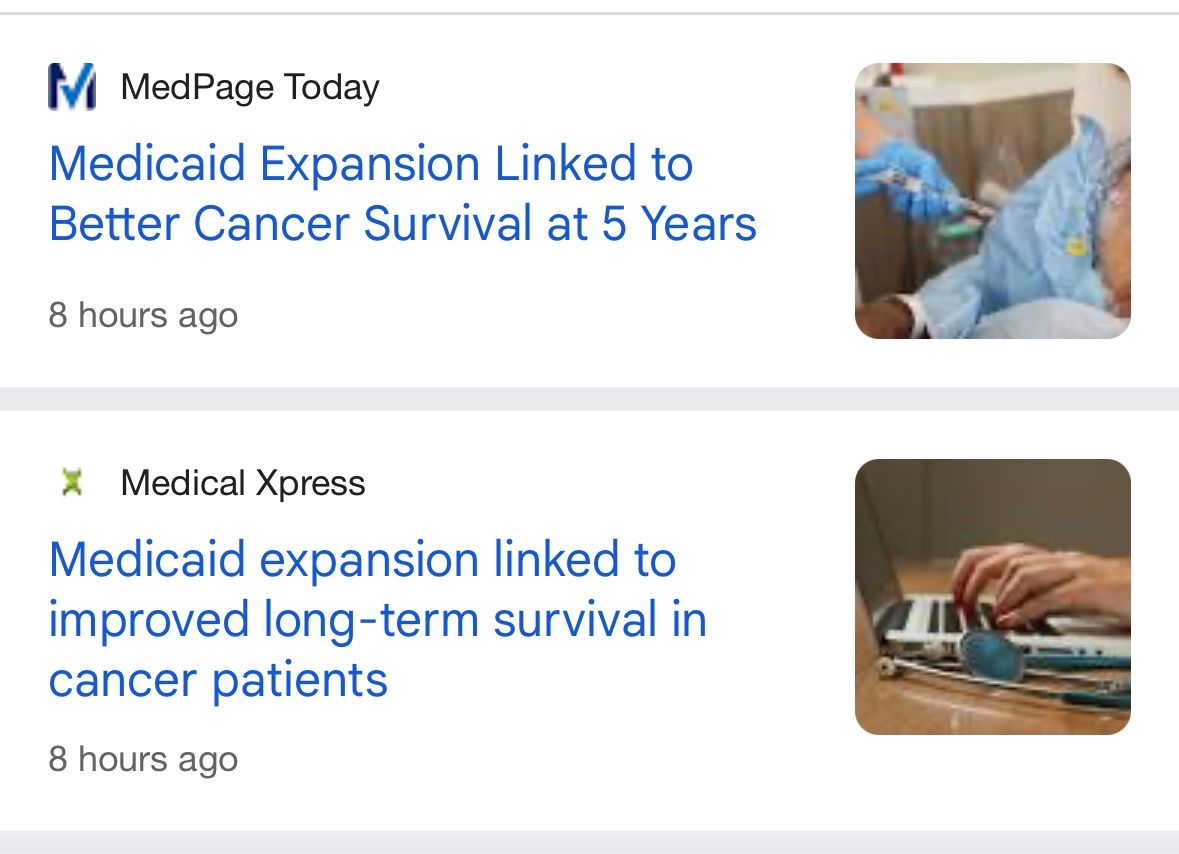
Task: Click the MedPage Today "M" logo icon
Action: [71, 87]
